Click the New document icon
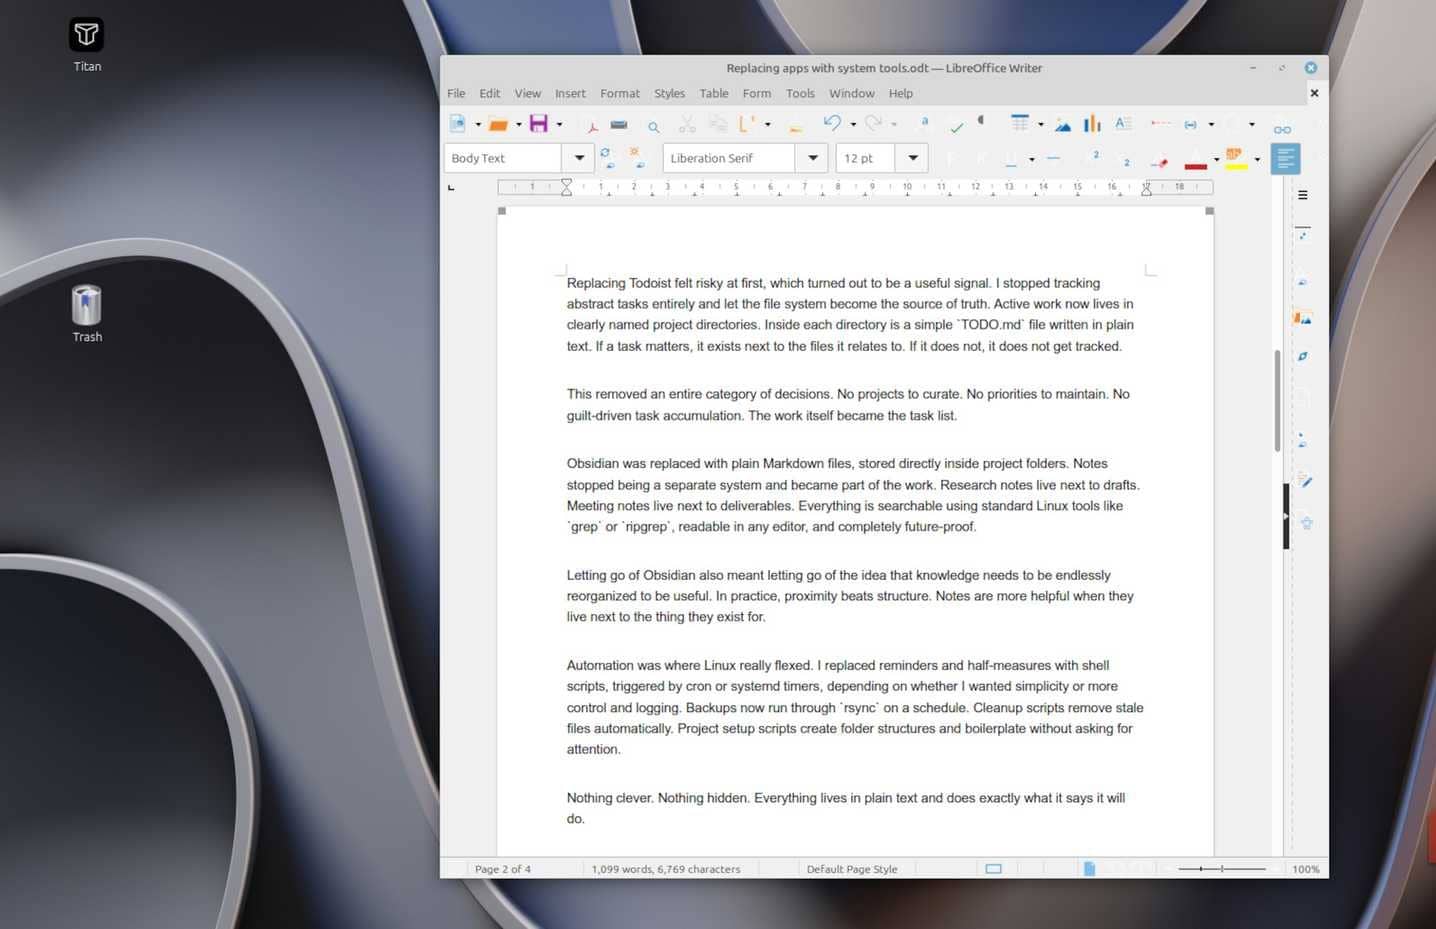This screenshot has width=1436, height=929. click(458, 124)
